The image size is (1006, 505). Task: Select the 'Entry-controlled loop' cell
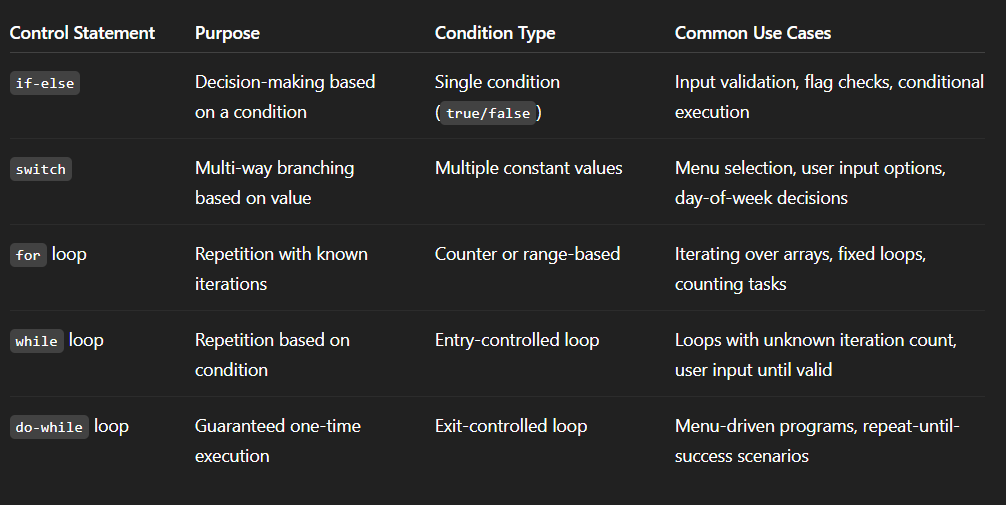(x=517, y=340)
